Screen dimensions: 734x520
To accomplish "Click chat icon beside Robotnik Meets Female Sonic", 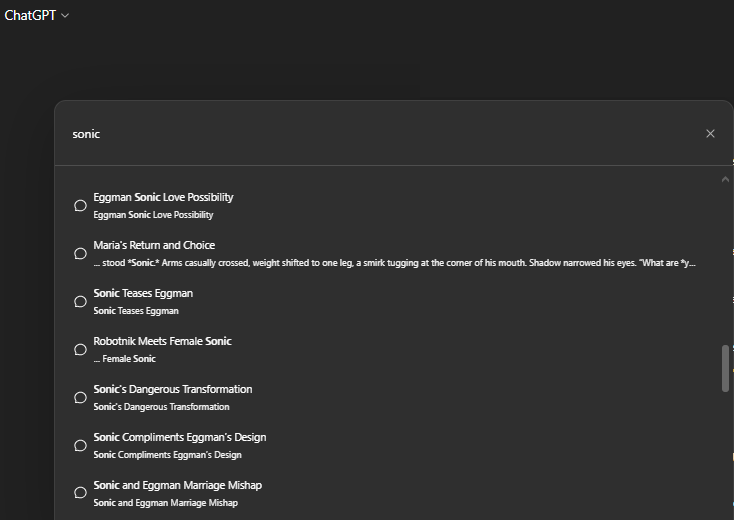I will pyautogui.click(x=80, y=350).
